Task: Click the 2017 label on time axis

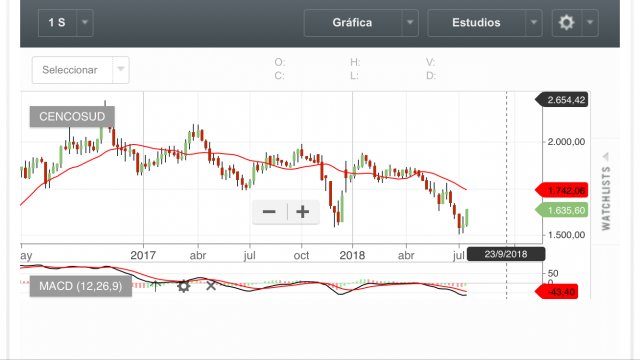Action: click(143, 256)
